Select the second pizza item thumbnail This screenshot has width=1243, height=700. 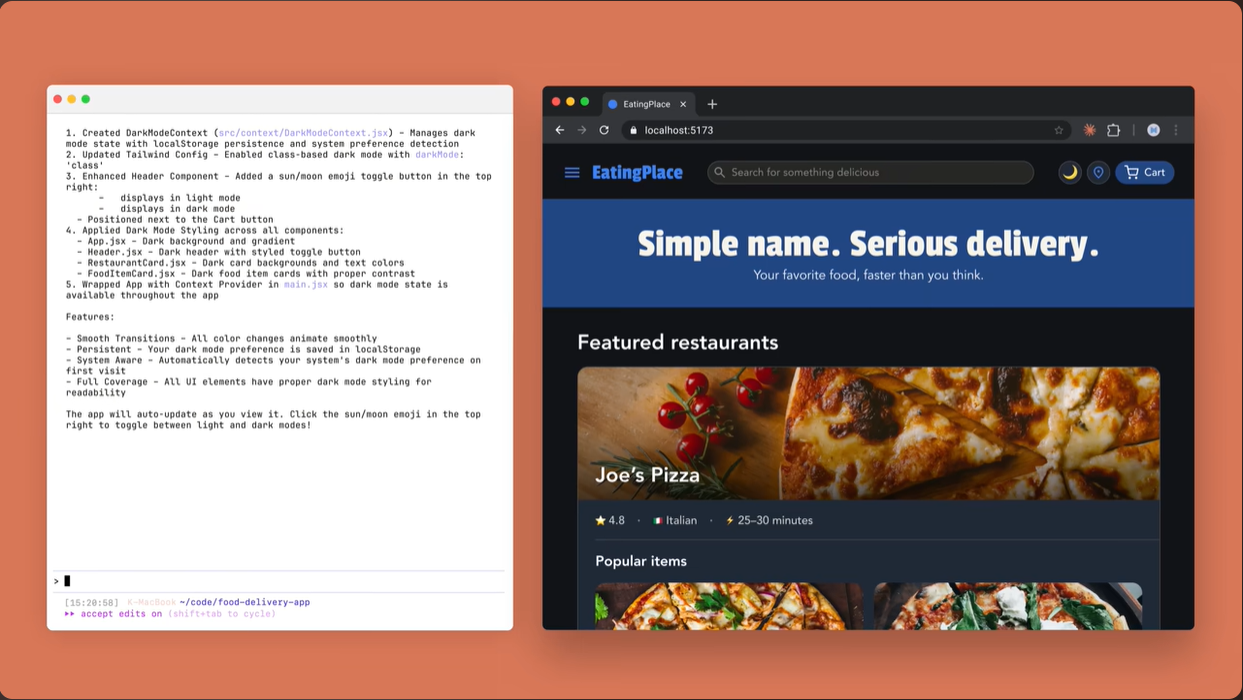click(x=1008, y=606)
